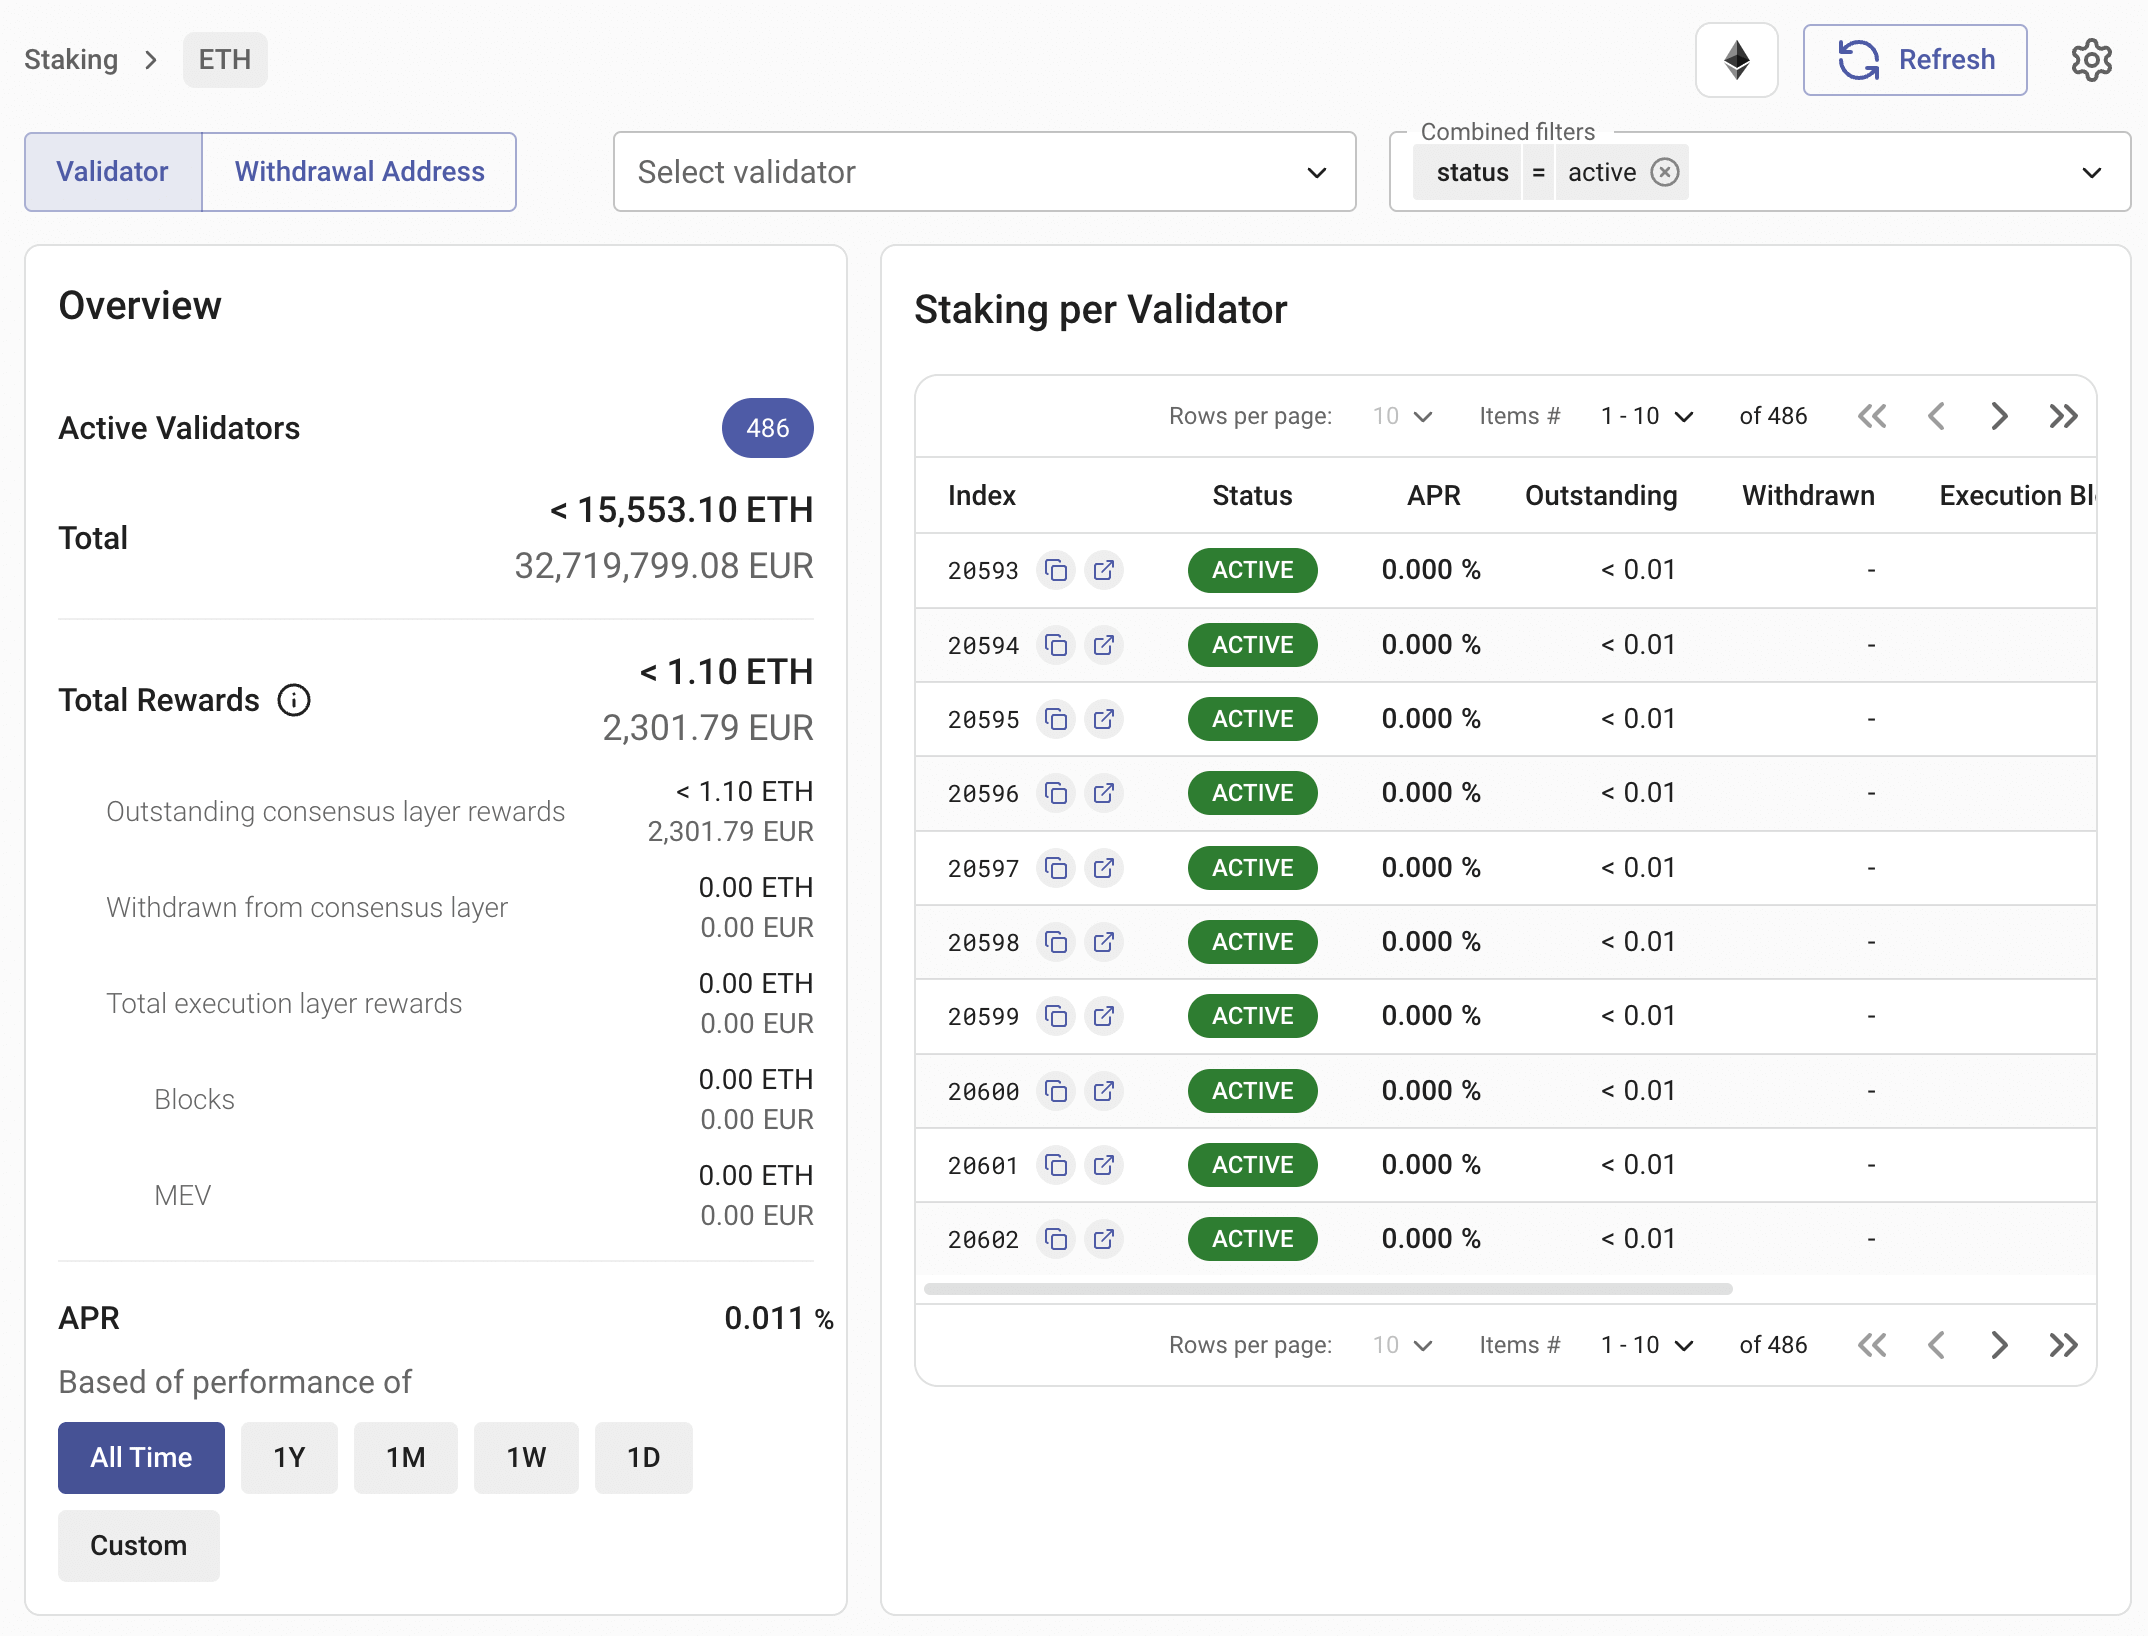Jump to first page in bottom pagination
The width and height of the screenshot is (2148, 1636).
tap(1872, 1345)
